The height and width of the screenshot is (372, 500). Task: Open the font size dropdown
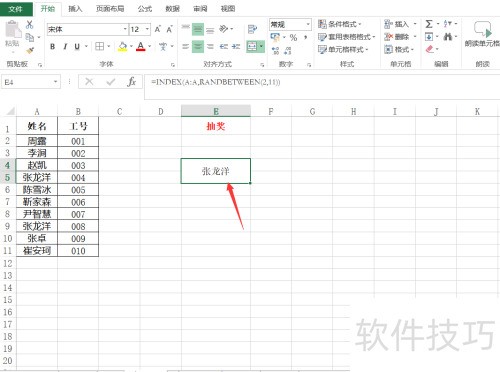point(147,29)
